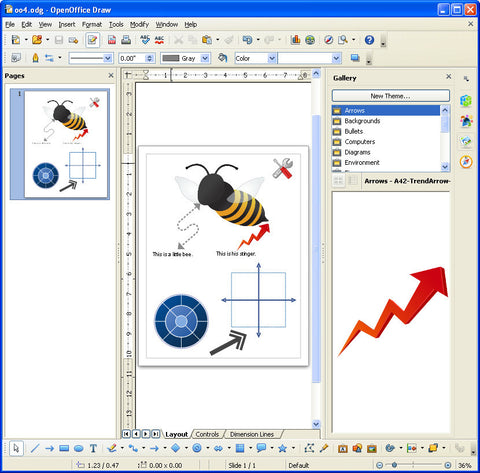
Task: Pick the Ellipse drawing tool
Action: point(79,448)
